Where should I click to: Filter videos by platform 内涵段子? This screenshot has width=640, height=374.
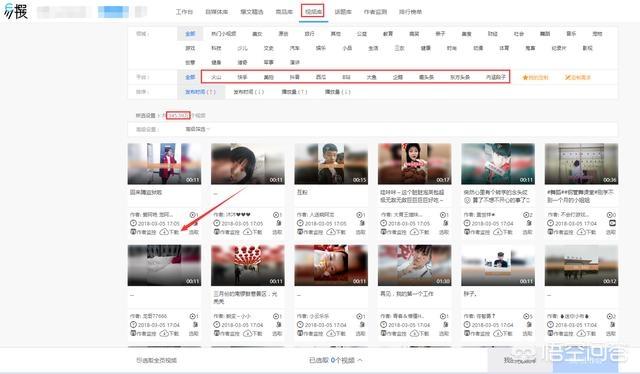496,77
